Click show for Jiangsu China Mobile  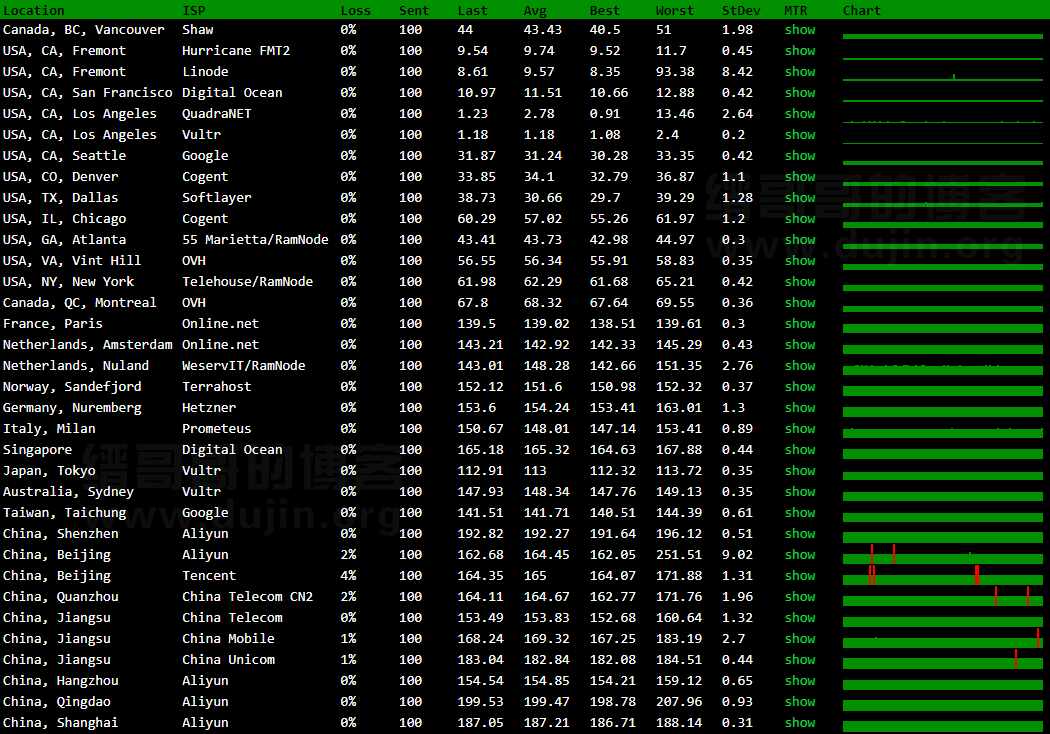click(800, 639)
